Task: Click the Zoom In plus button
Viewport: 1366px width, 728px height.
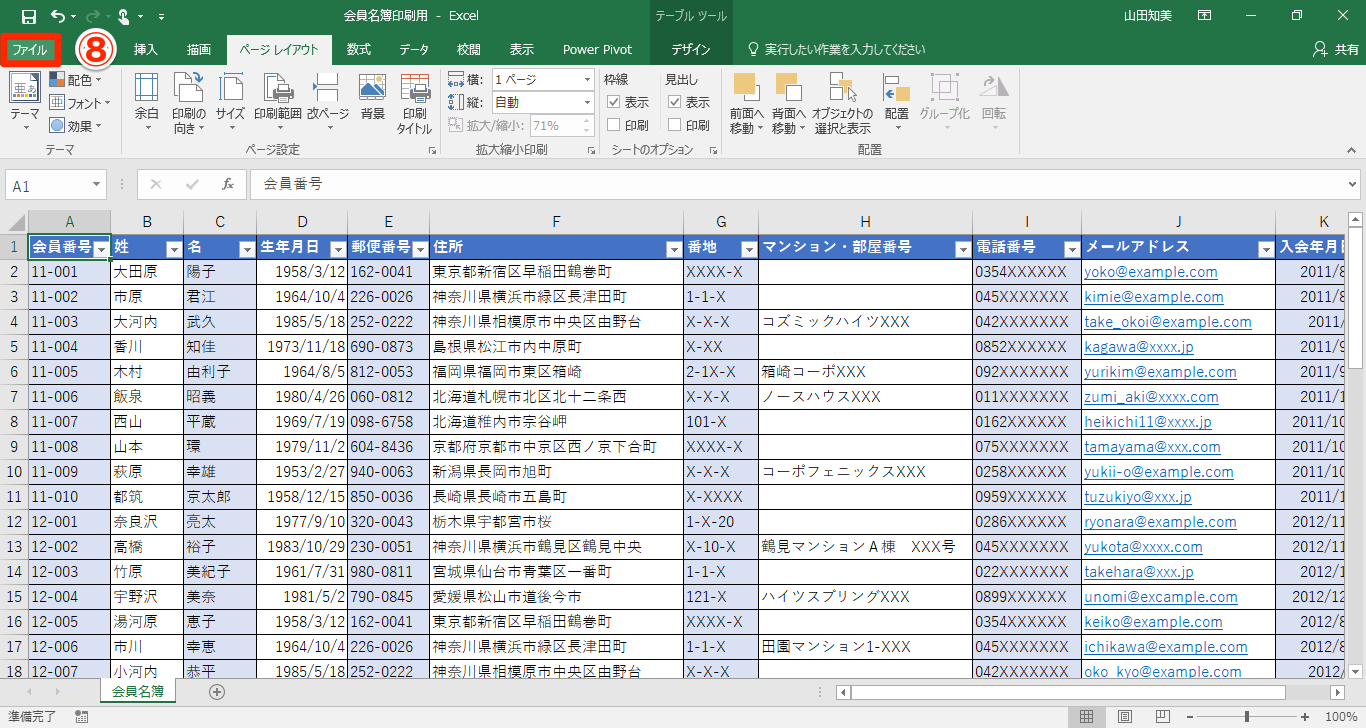Action: [1307, 716]
